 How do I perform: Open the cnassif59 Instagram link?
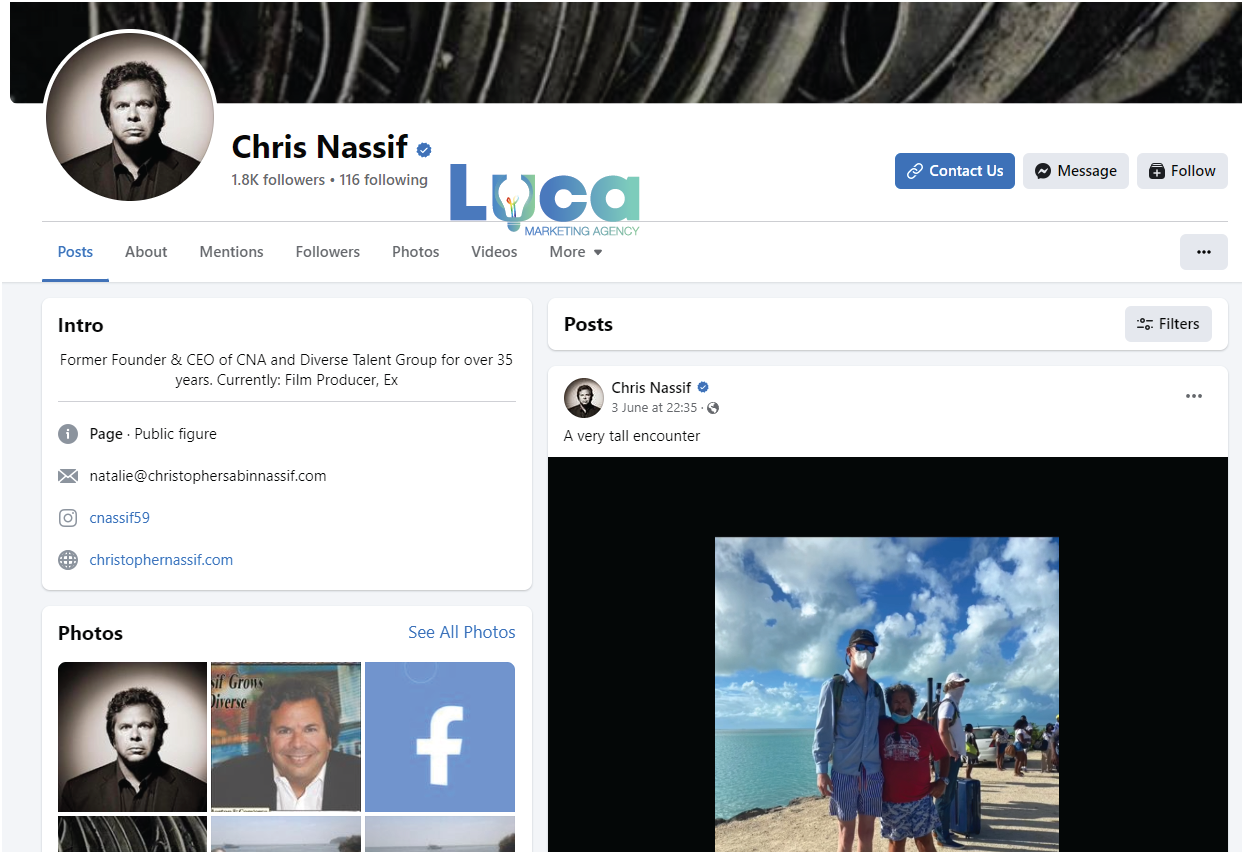119,518
